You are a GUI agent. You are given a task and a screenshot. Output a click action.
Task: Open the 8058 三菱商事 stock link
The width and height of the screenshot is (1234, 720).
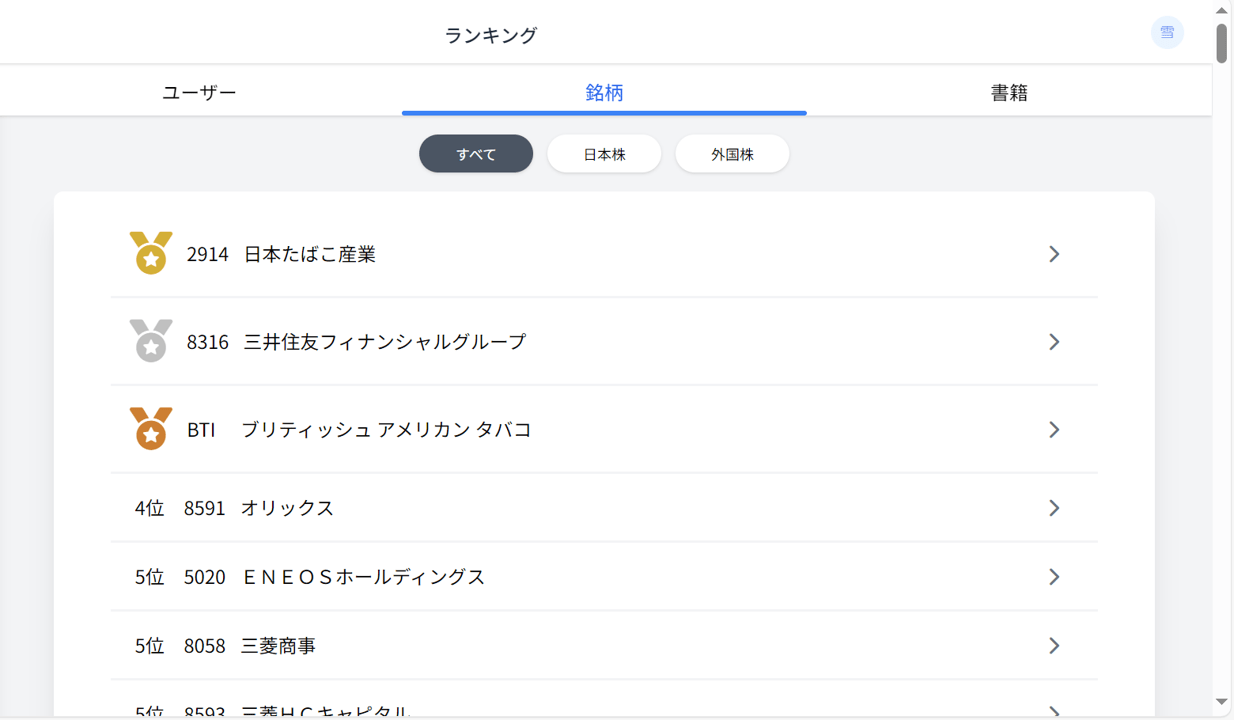(250, 646)
